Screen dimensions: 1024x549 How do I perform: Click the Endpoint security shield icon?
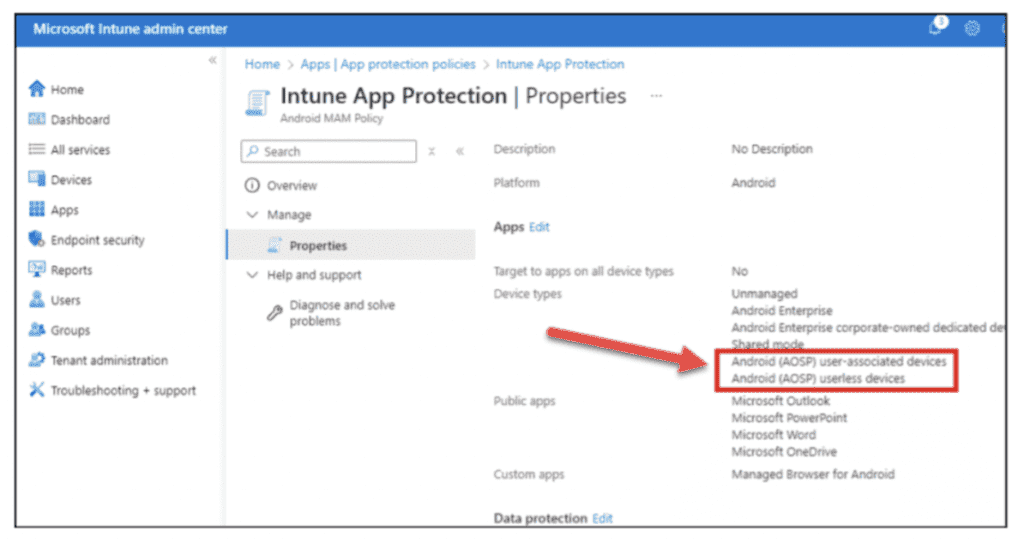37,240
